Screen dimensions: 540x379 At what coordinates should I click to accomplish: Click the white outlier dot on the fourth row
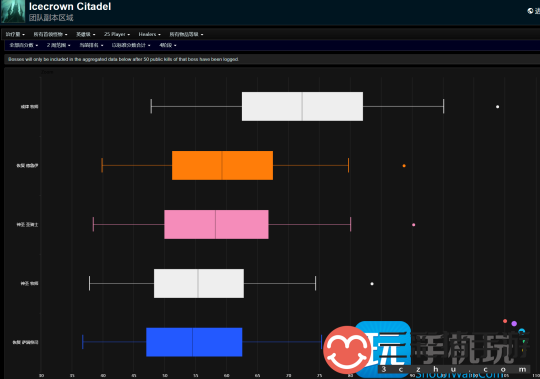tap(372, 284)
